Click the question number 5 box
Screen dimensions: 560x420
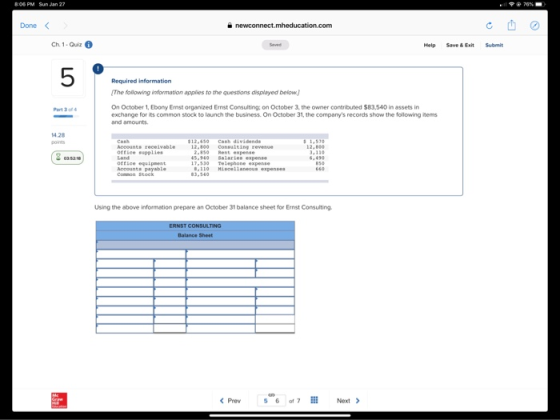click(68, 78)
